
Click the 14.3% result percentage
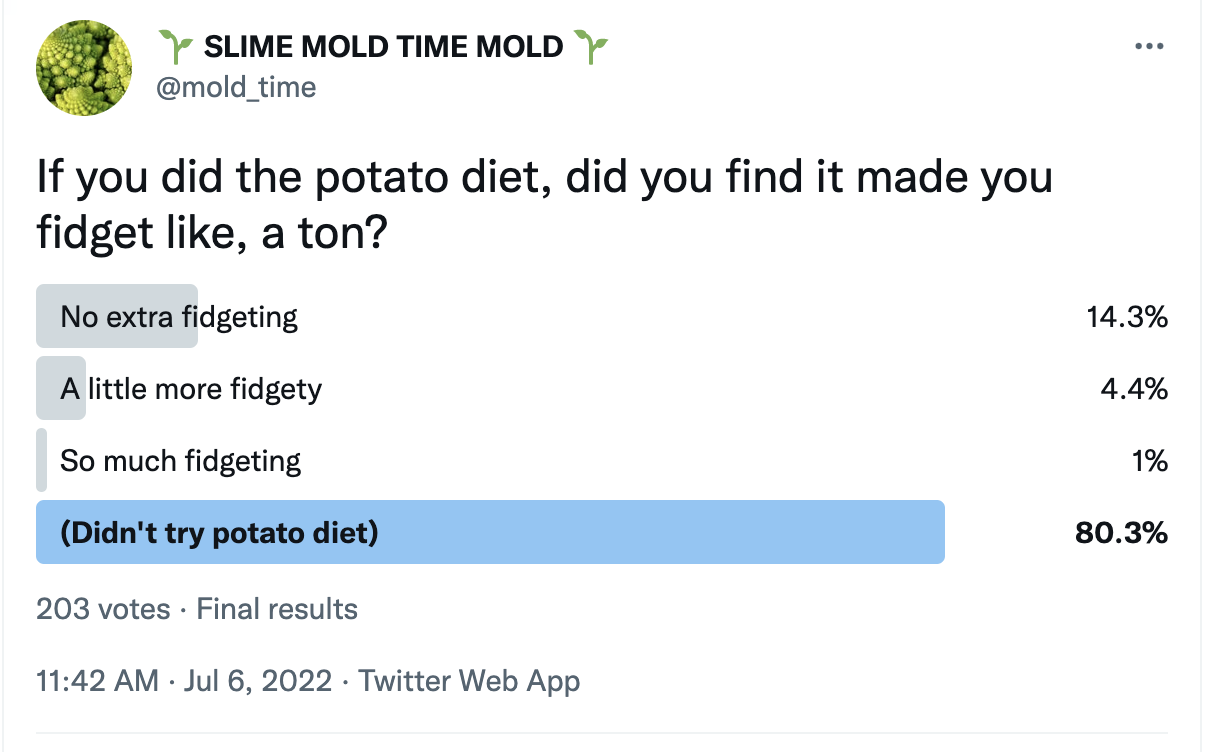point(1127,318)
